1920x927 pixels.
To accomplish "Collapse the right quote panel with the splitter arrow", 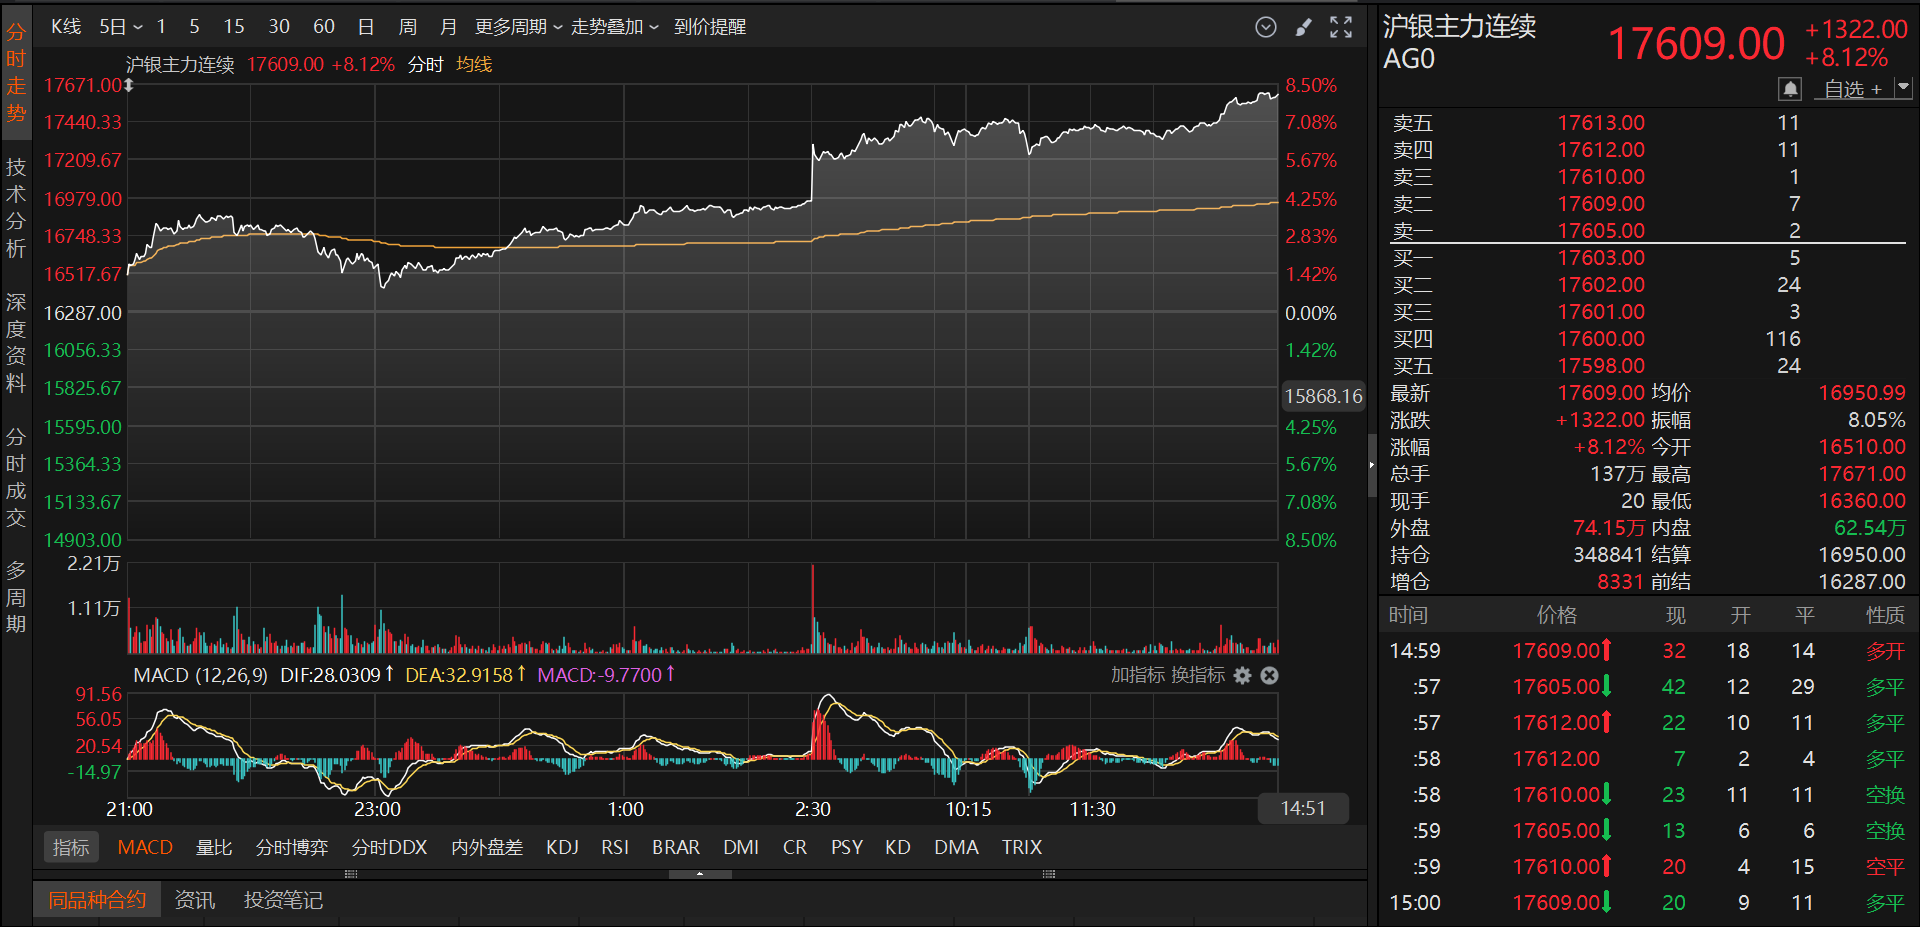I will [x=1372, y=465].
